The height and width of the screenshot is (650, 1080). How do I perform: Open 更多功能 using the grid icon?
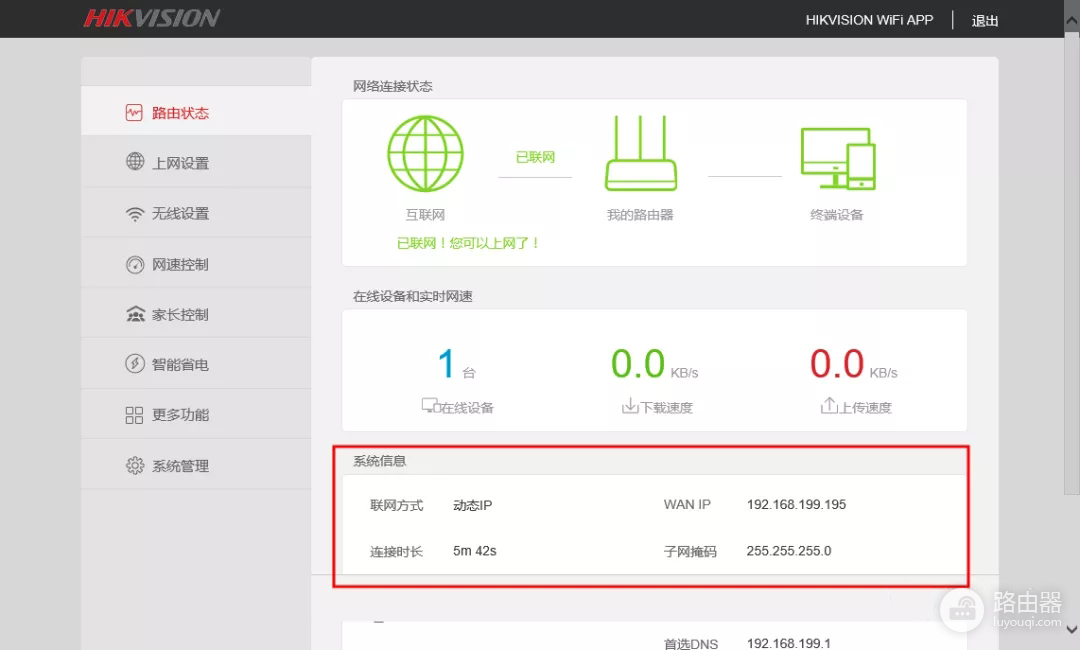point(135,413)
